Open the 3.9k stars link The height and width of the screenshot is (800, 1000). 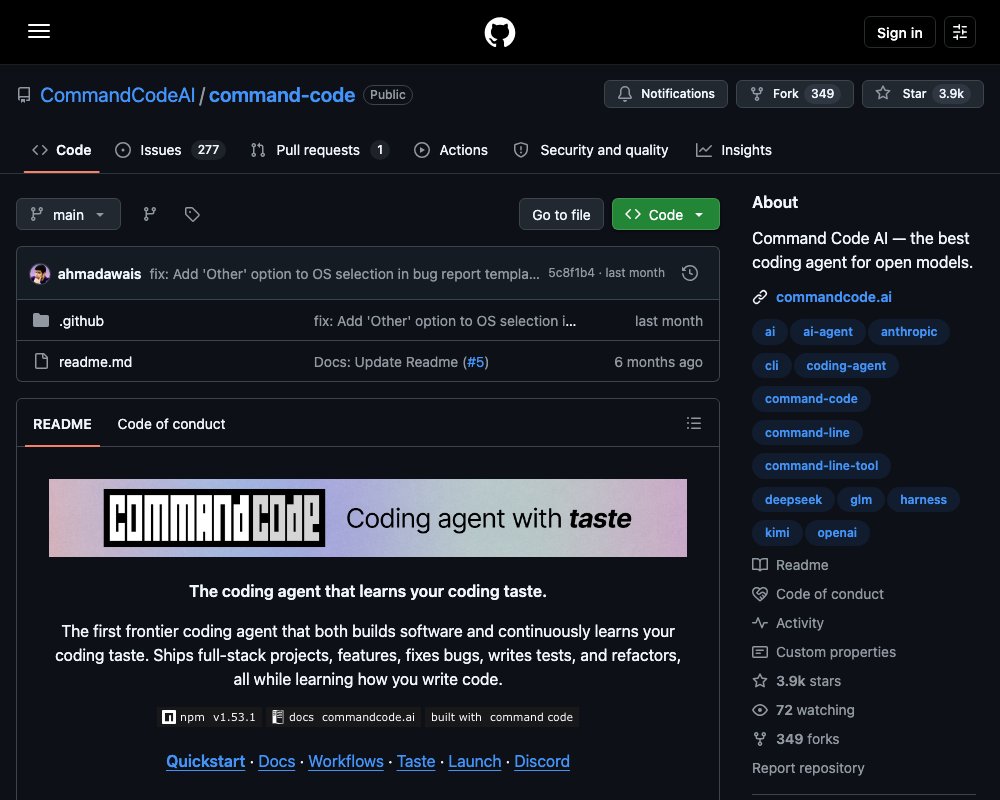pyautogui.click(x=797, y=681)
